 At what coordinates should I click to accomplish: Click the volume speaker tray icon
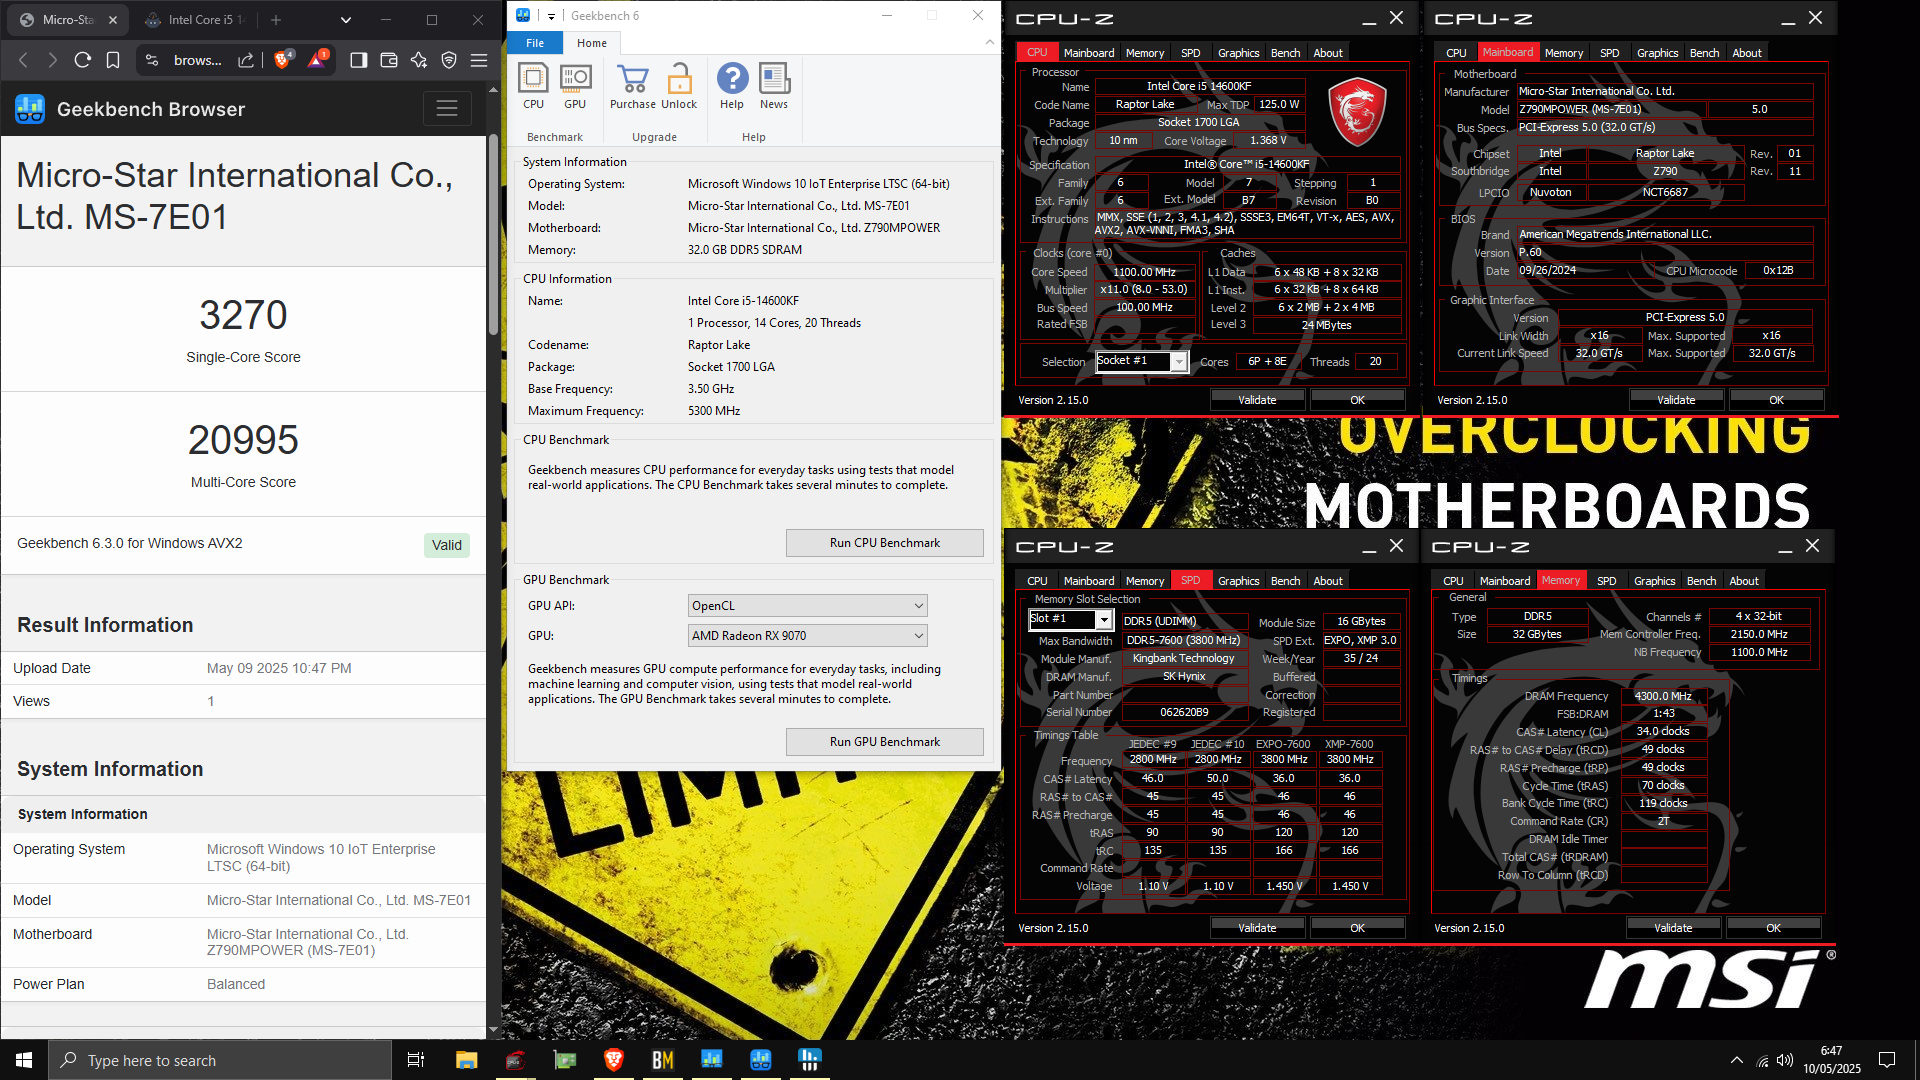[x=1785, y=1060]
